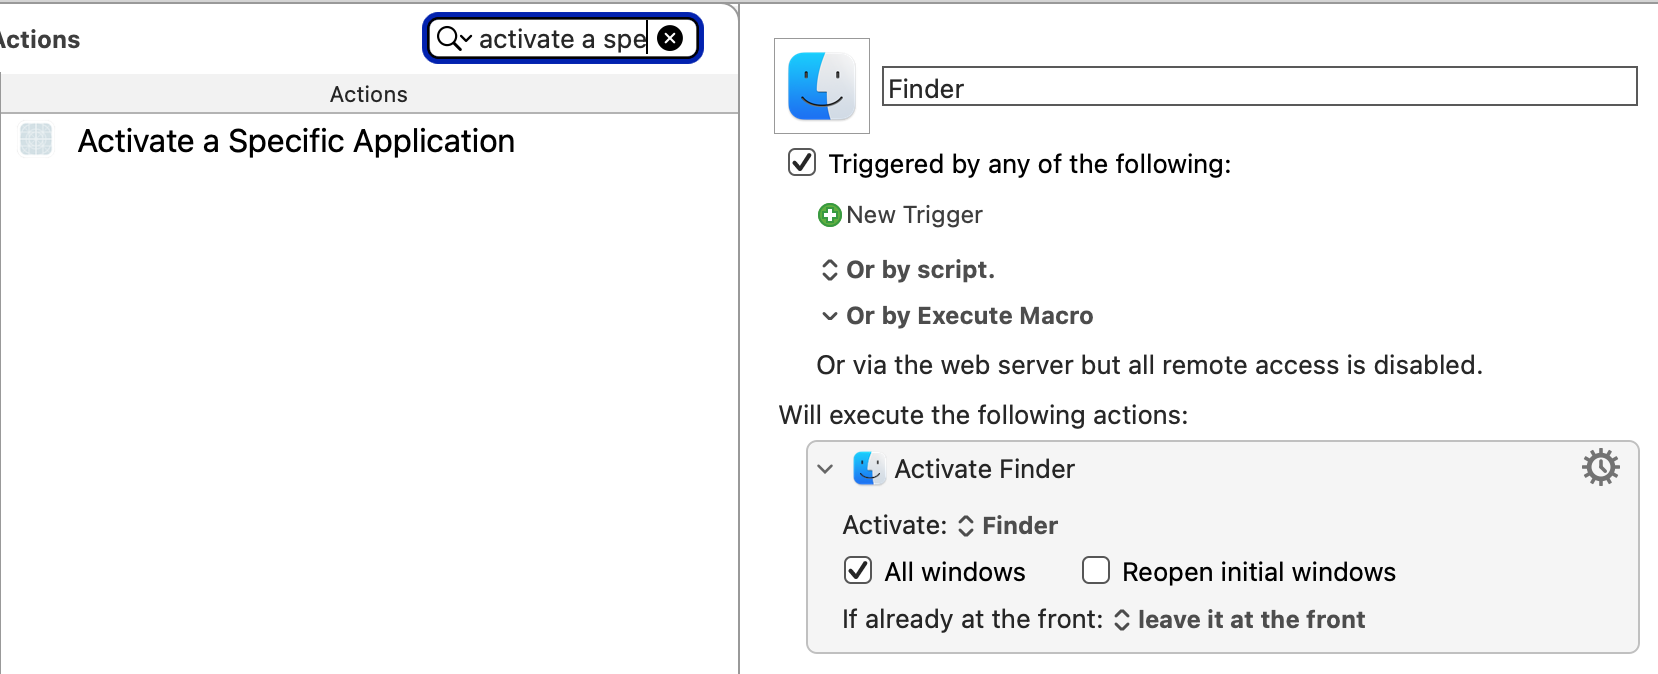Click the search magnifier icon in actions field
The height and width of the screenshot is (674, 1658).
point(449,39)
